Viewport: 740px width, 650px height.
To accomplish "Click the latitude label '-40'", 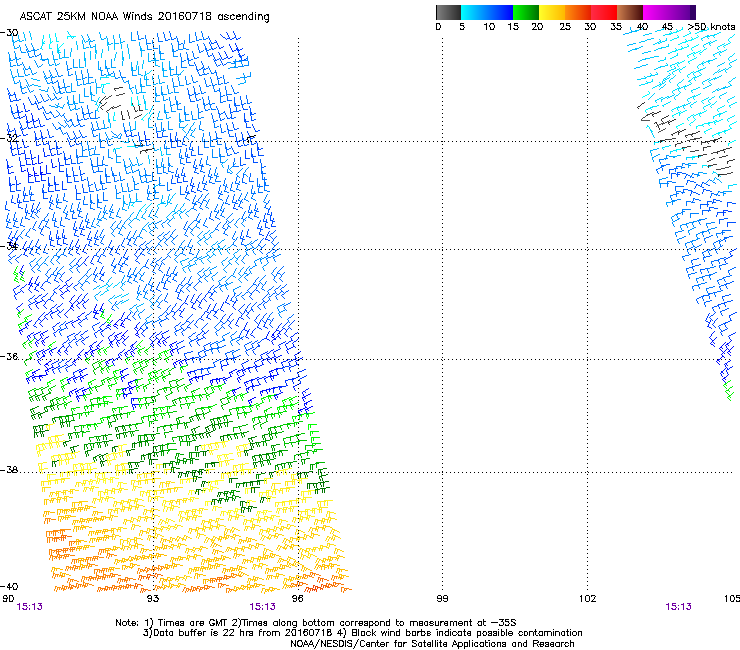I will coord(9,586).
